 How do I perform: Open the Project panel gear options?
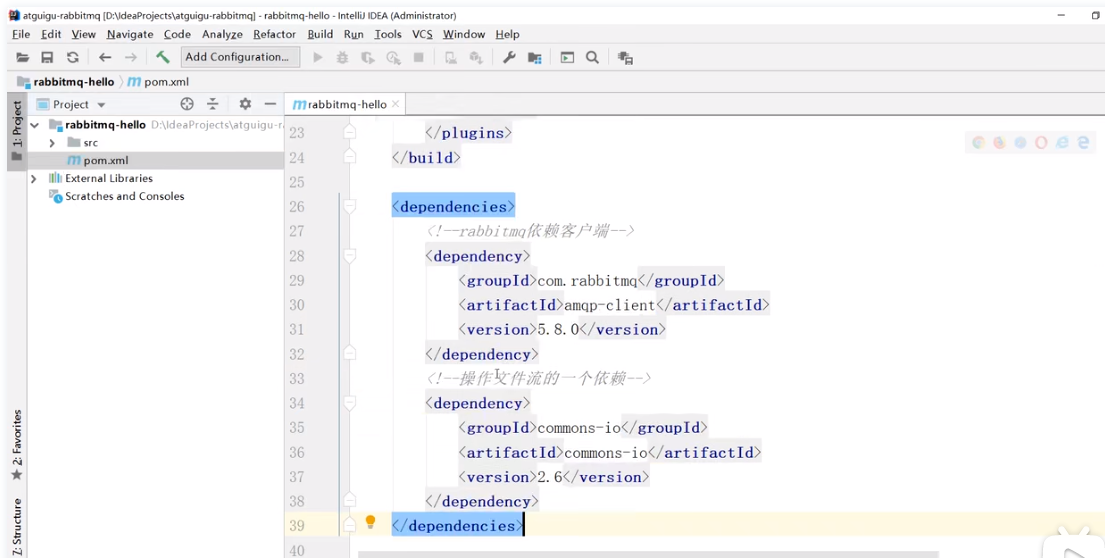pyautogui.click(x=245, y=104)
